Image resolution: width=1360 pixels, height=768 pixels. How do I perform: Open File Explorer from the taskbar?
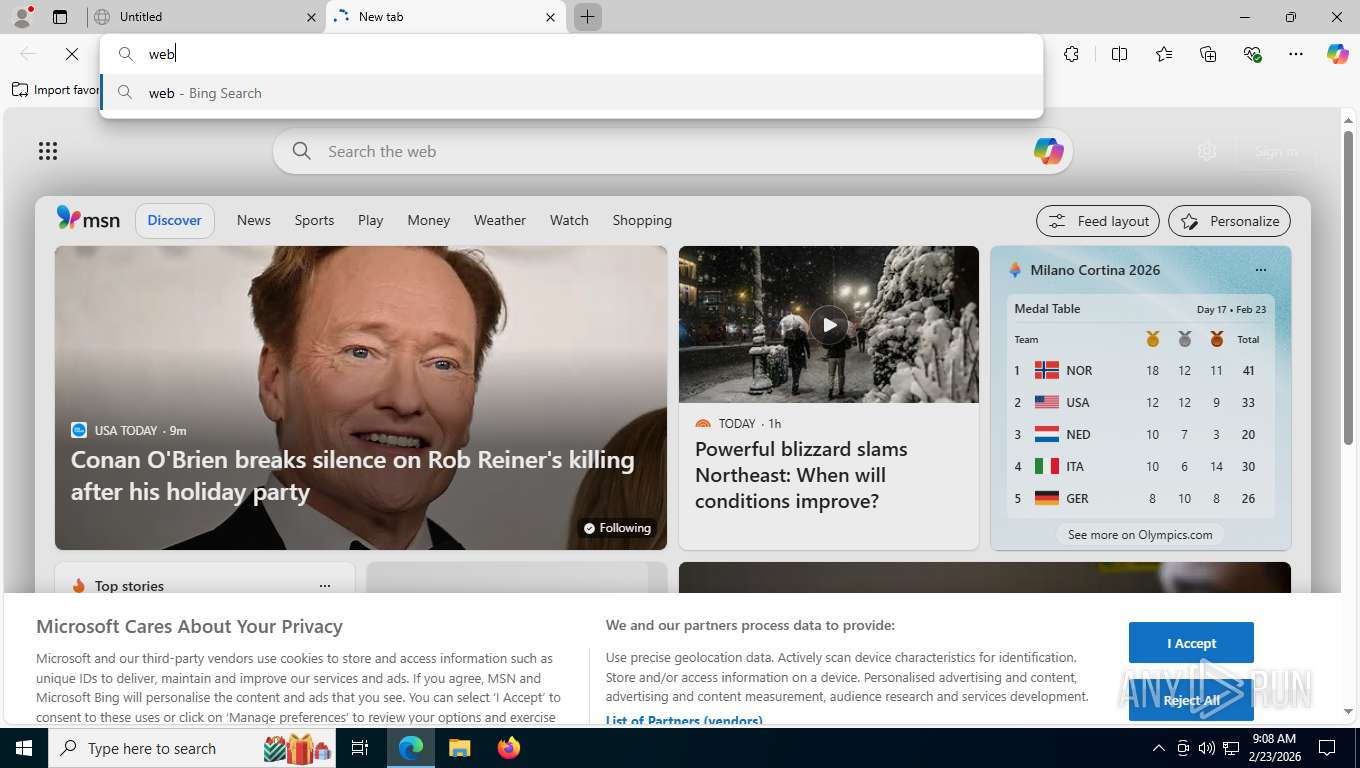pyautogui.click(x=459, y=748)
